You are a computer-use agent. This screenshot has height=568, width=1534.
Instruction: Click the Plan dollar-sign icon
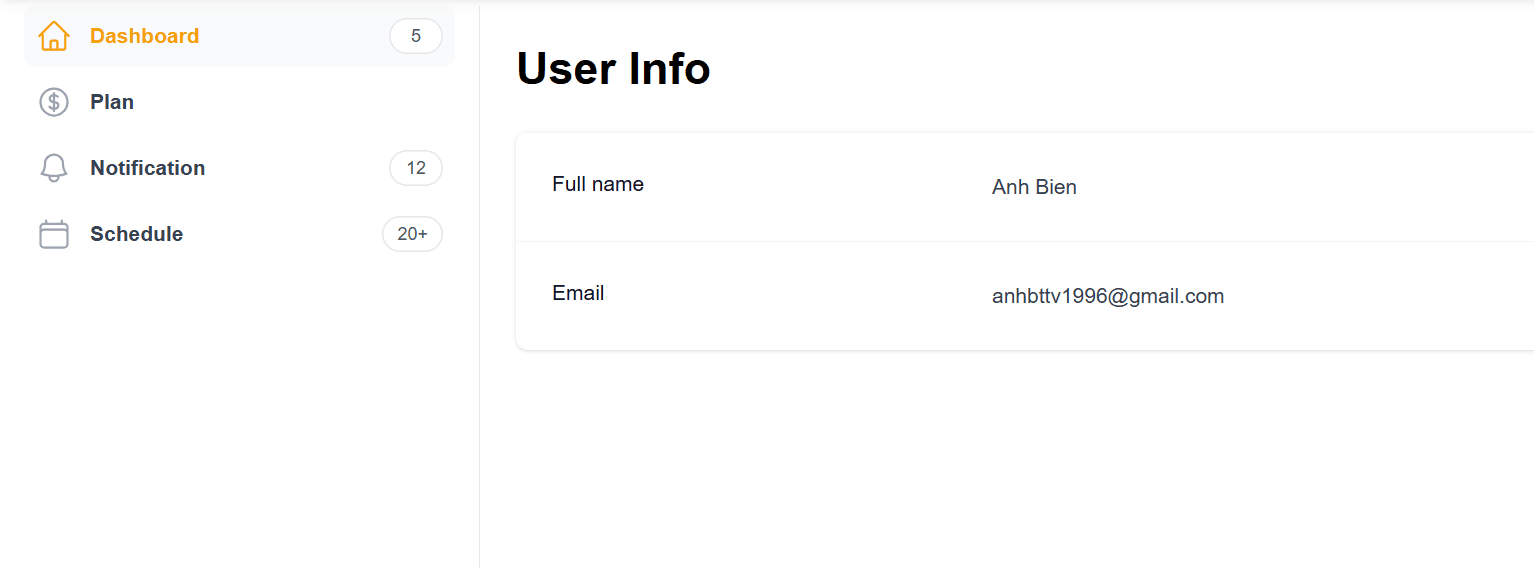[54, 102]
